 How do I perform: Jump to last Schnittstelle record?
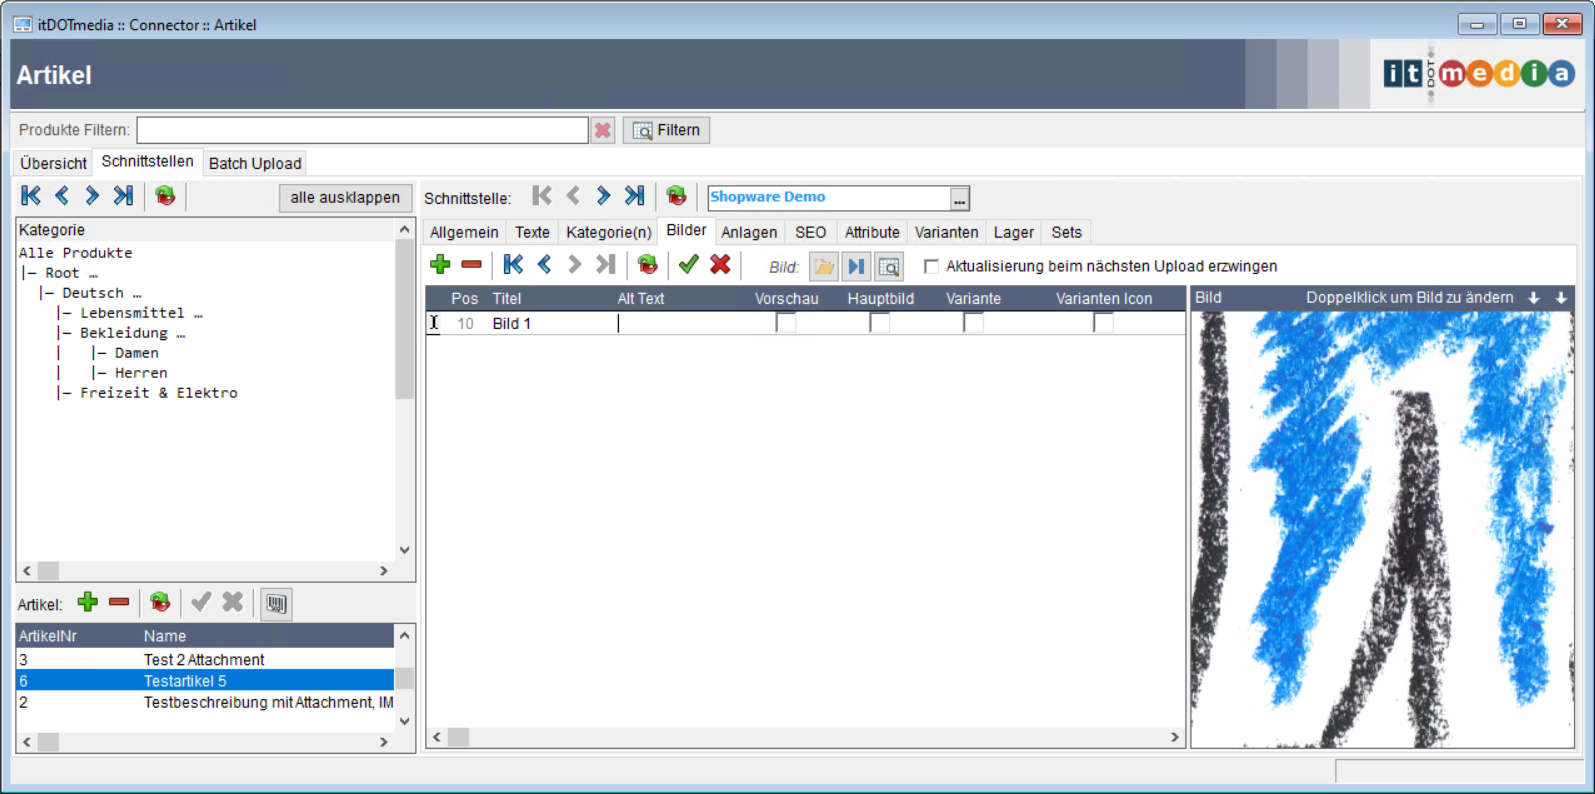pyautogui.click(x=634, y=197)
